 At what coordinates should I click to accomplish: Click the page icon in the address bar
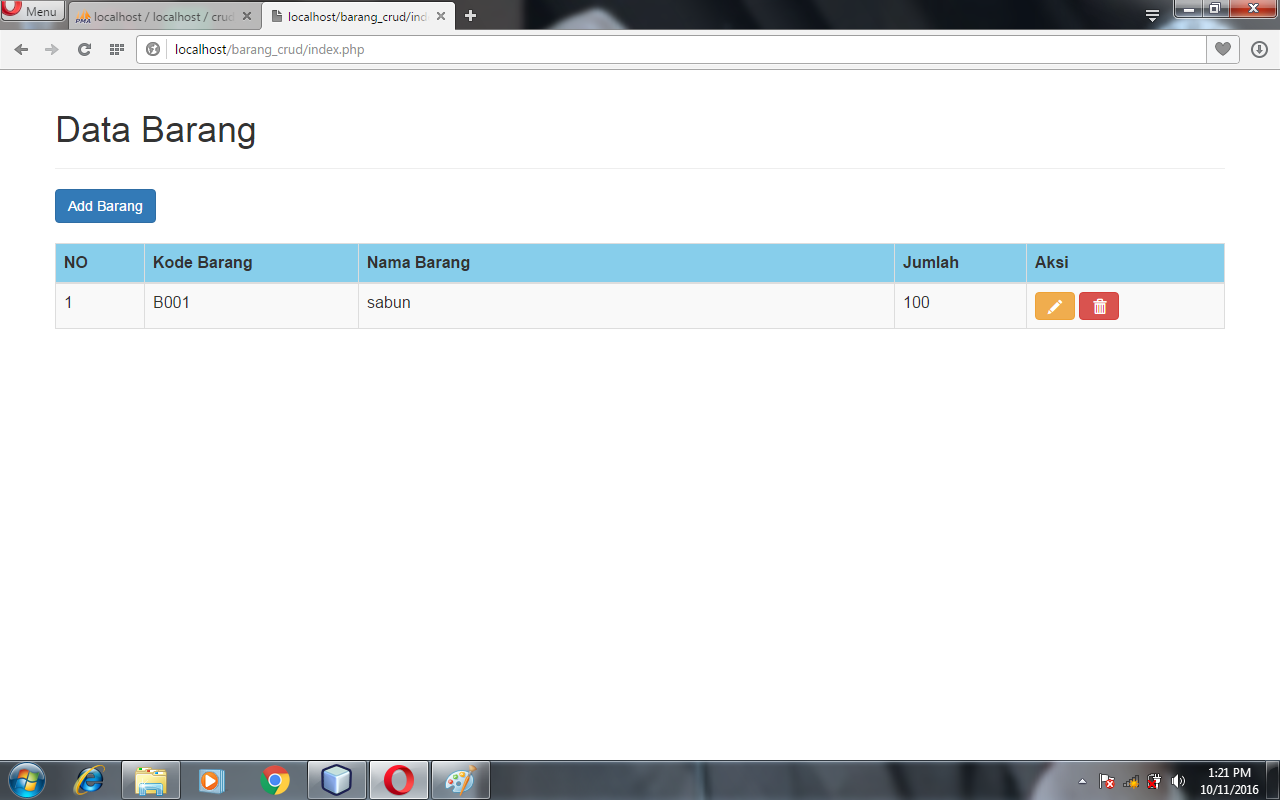(152, 47)
